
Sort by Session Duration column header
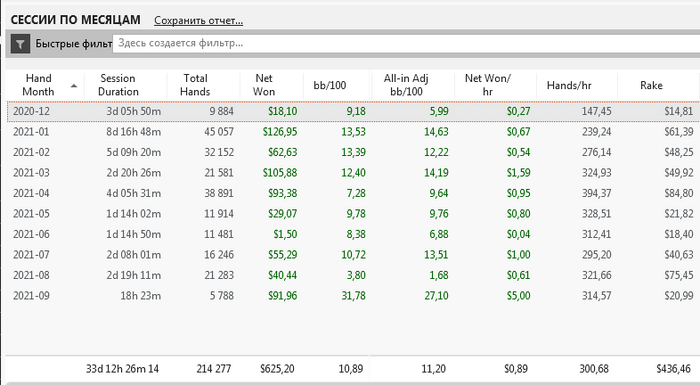118,85
